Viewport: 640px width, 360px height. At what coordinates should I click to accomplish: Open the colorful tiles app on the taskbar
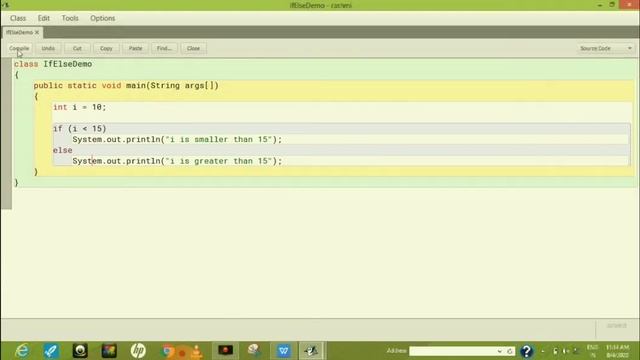pyautogui.click(x=109, y=351)
